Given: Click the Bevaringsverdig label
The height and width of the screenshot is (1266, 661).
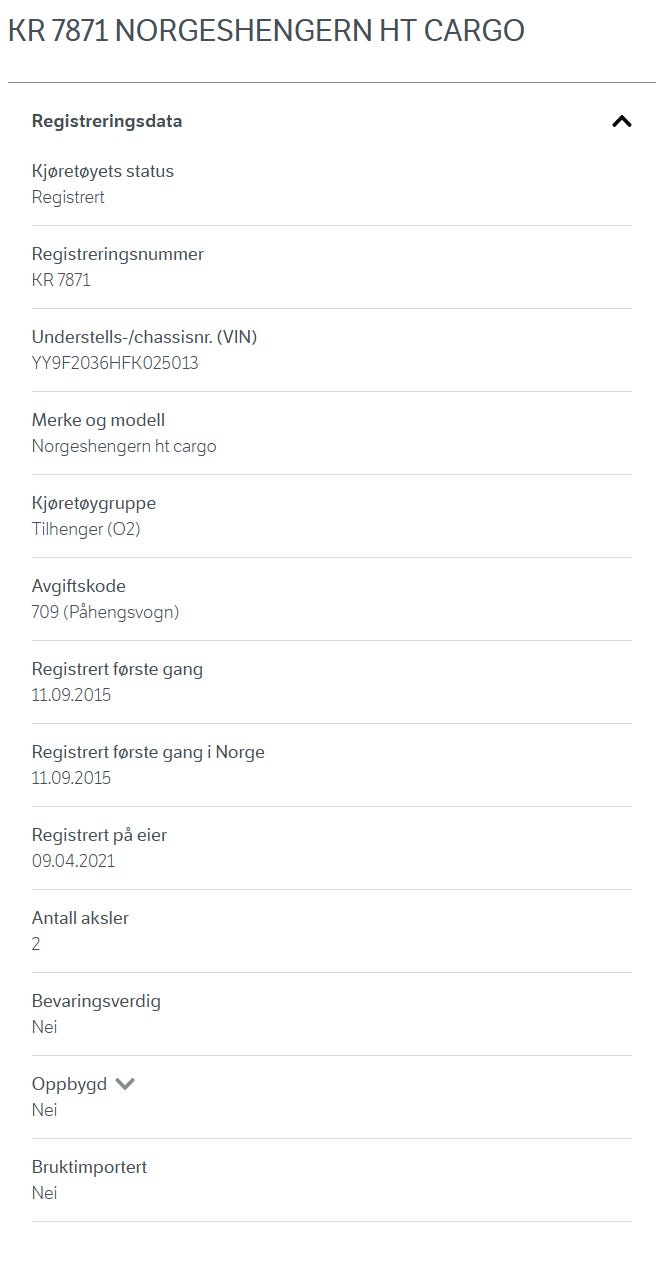Looking at the screenshot, I should (96, 1001).
